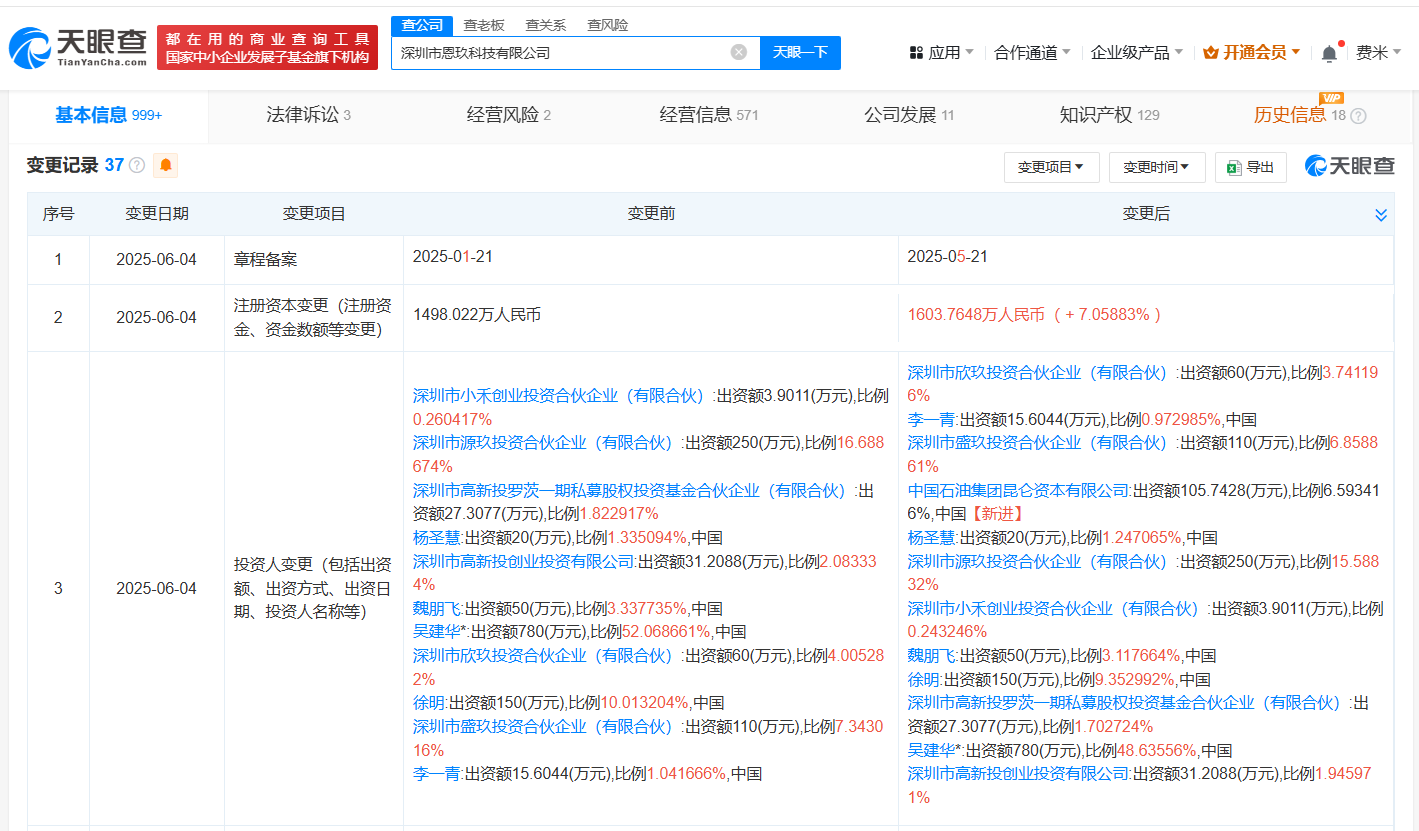The image size is (1419, 831).
Task: Switch to the 知识产权 tab
Action: pyautogui.click(x=1109, y=115)
